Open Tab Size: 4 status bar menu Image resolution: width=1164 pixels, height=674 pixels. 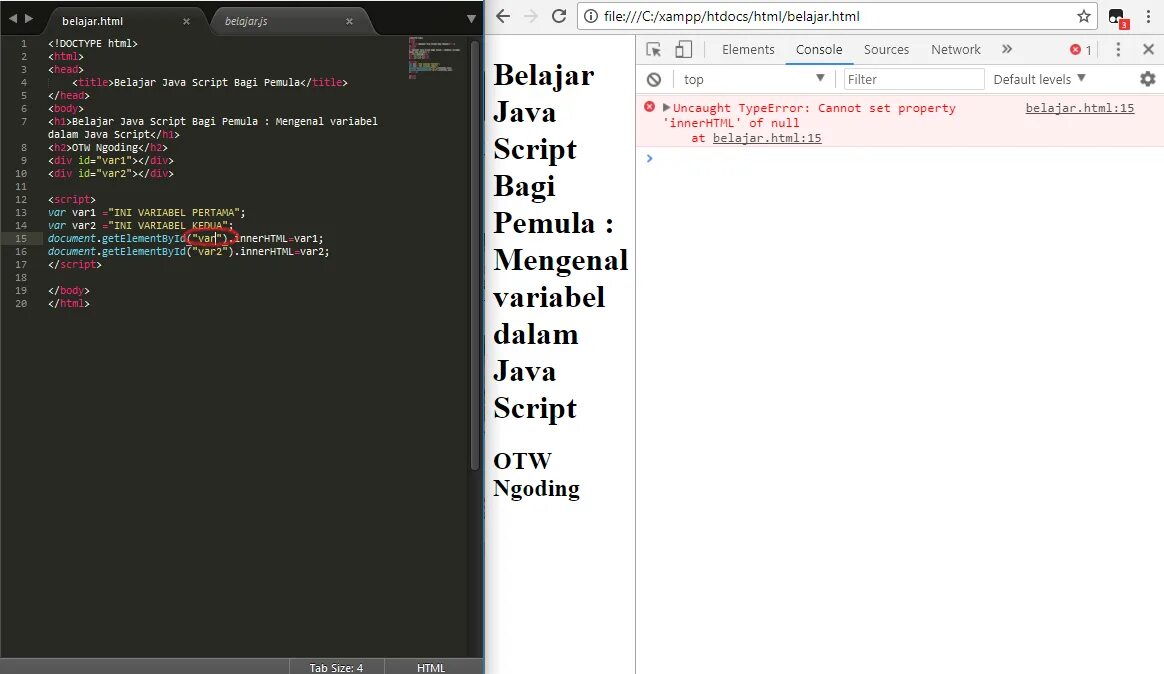(x=336, y=667)
